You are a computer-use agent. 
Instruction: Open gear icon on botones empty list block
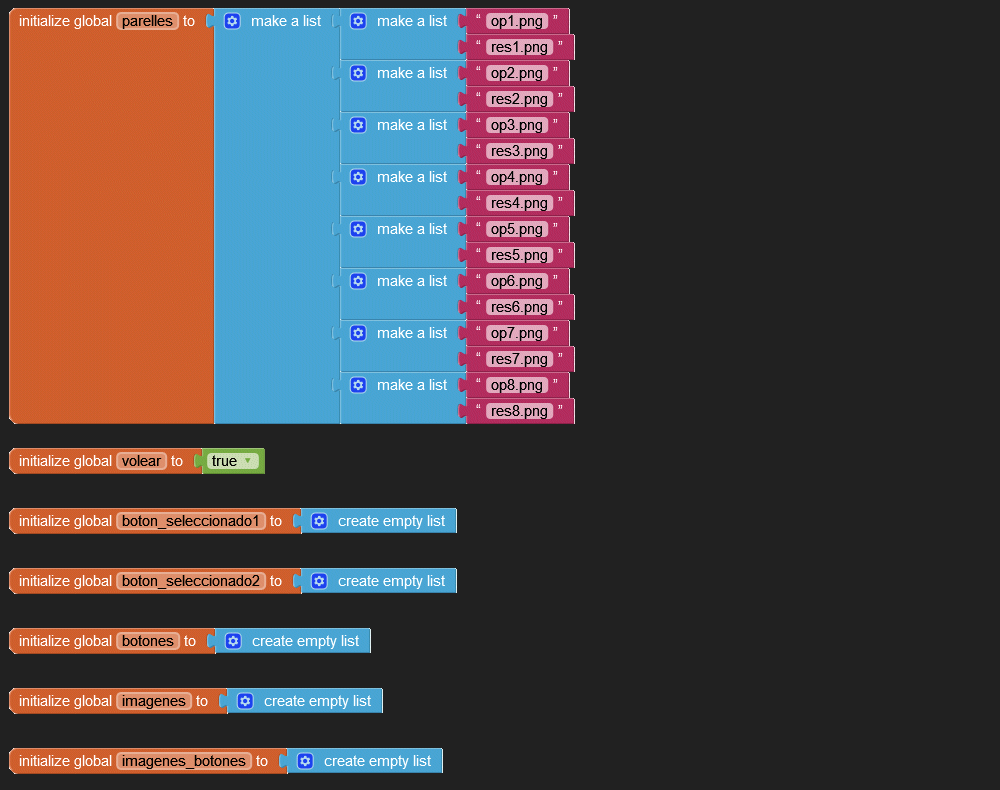[x=233, y=641]
